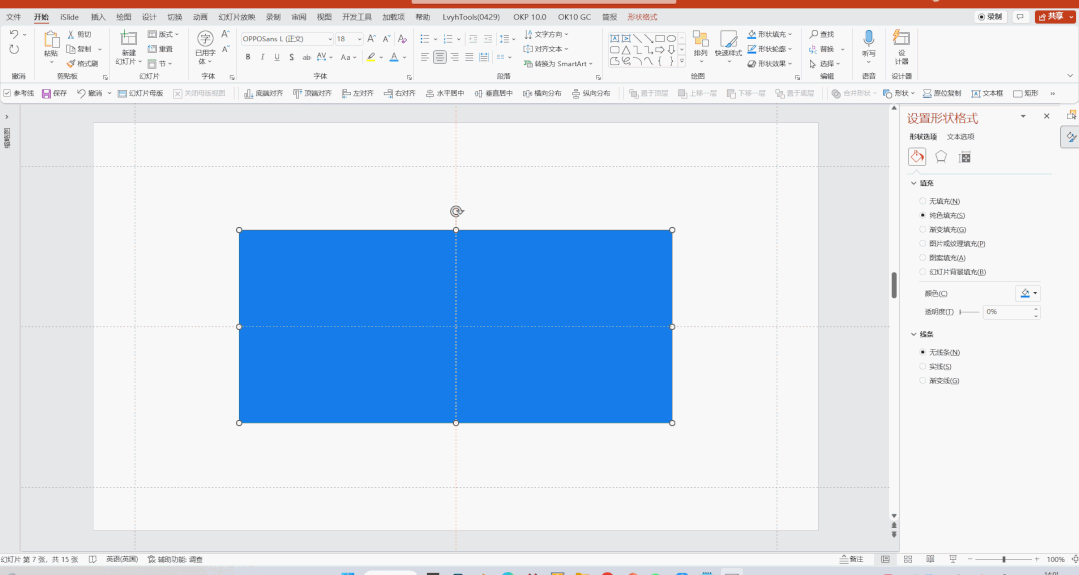The image size is (1079, 575).
Task: Click the center text alignment icon
Action: click(x=440, y=58)
